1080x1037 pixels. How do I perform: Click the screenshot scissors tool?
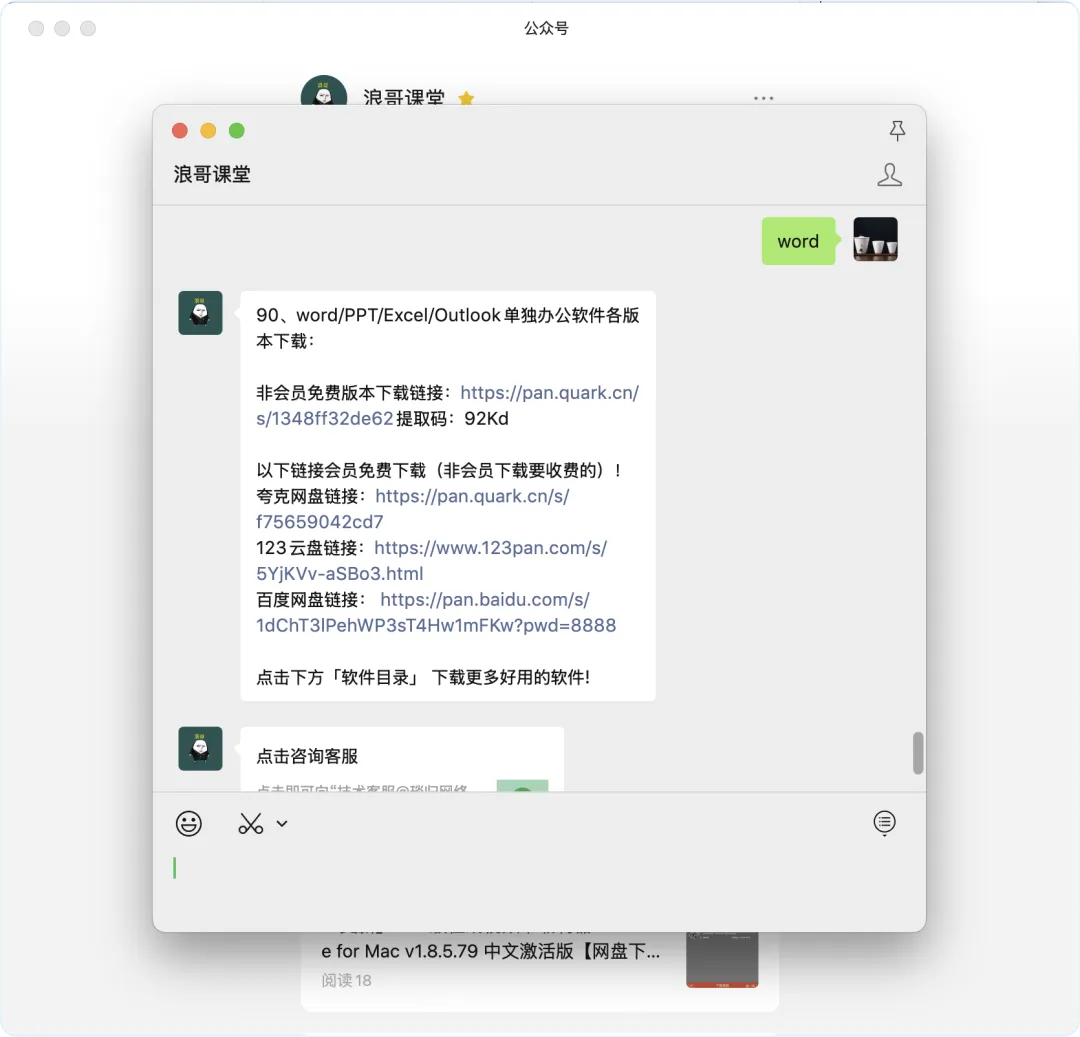pyautogui.click(x=251, y=824)
